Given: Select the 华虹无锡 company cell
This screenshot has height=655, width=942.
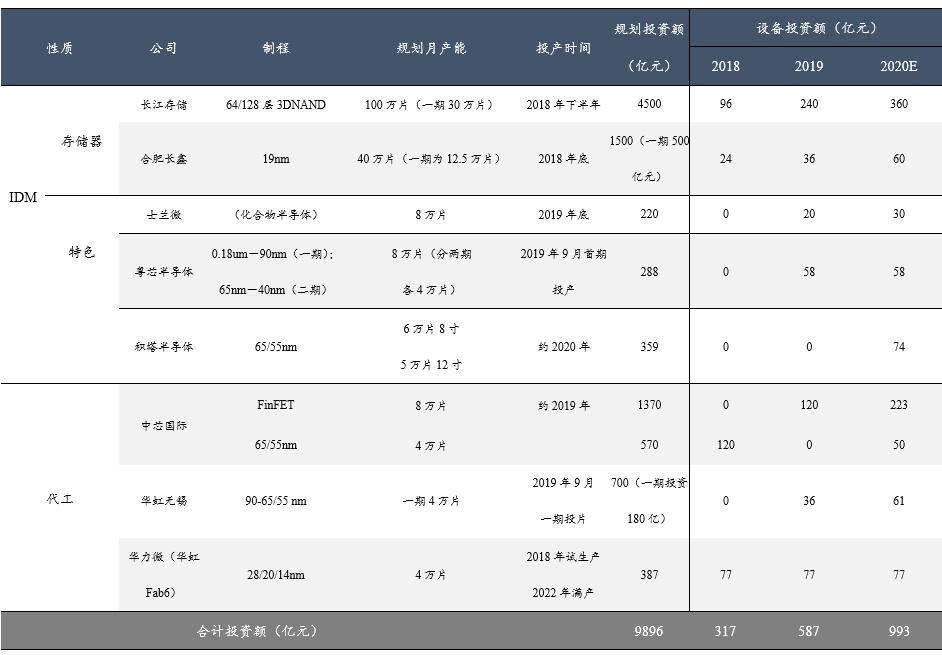Looking at the screenshot, I should (163, 501).
